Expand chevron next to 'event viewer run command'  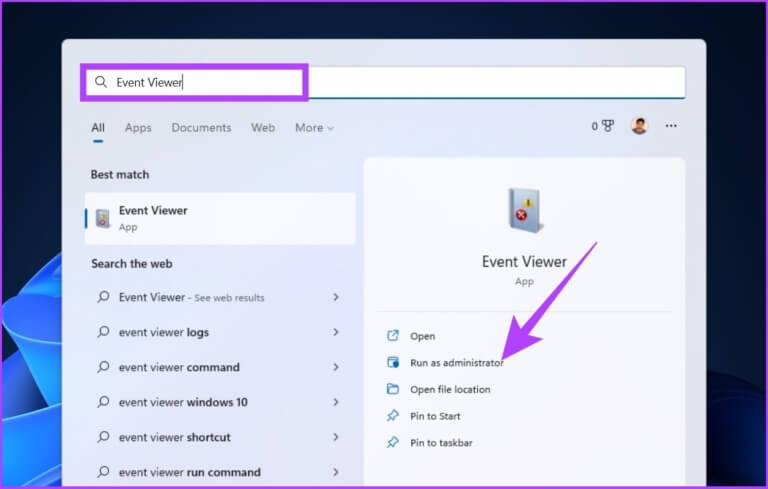tap(336, 472)
